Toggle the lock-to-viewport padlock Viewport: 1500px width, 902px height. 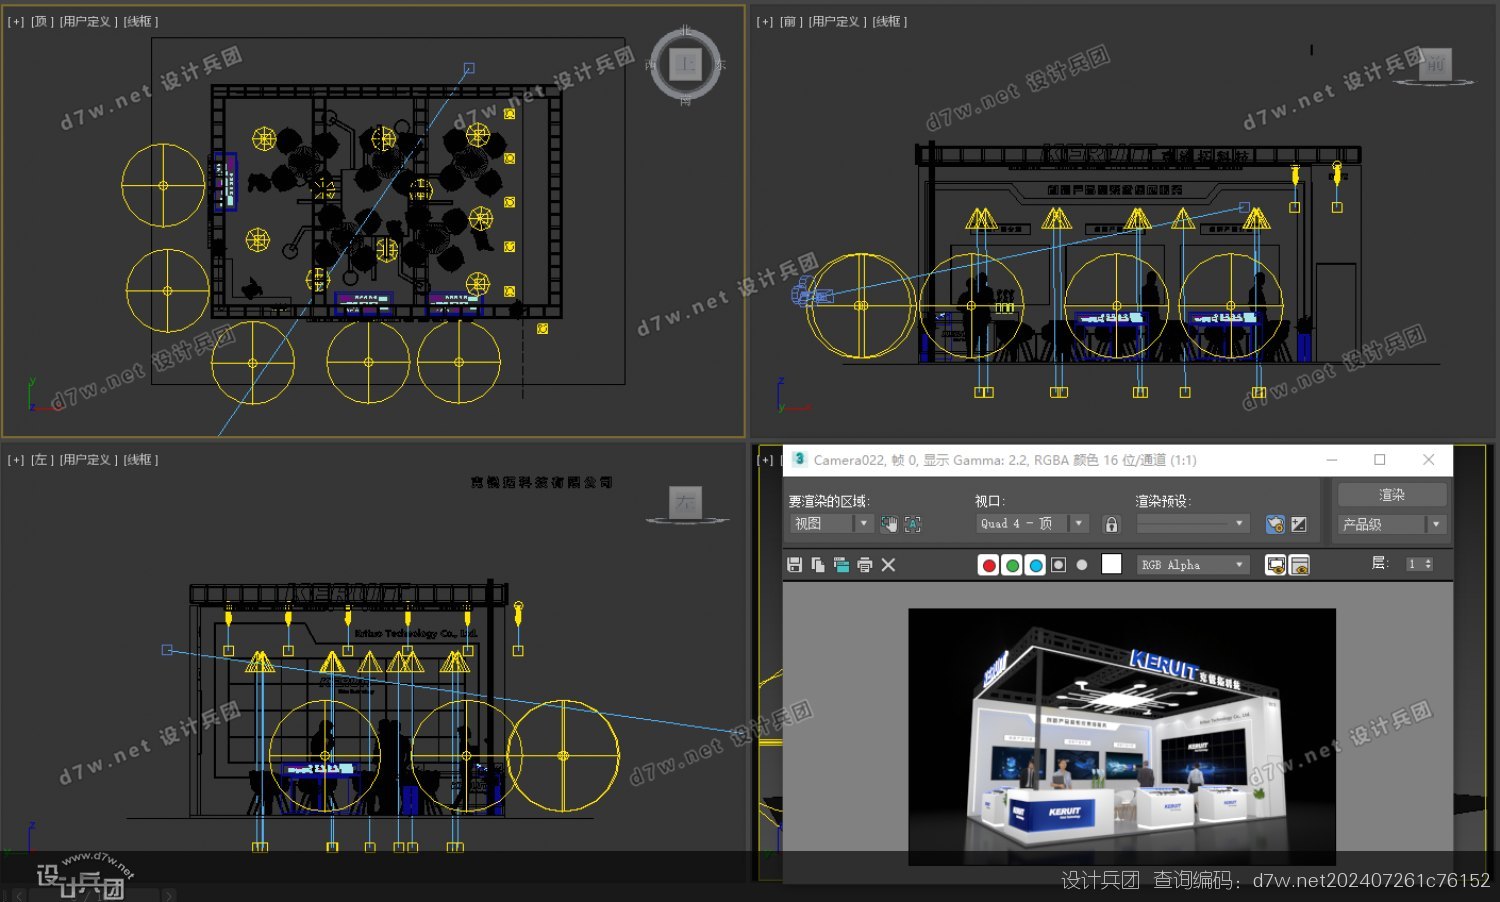[x=1111, y=524]
